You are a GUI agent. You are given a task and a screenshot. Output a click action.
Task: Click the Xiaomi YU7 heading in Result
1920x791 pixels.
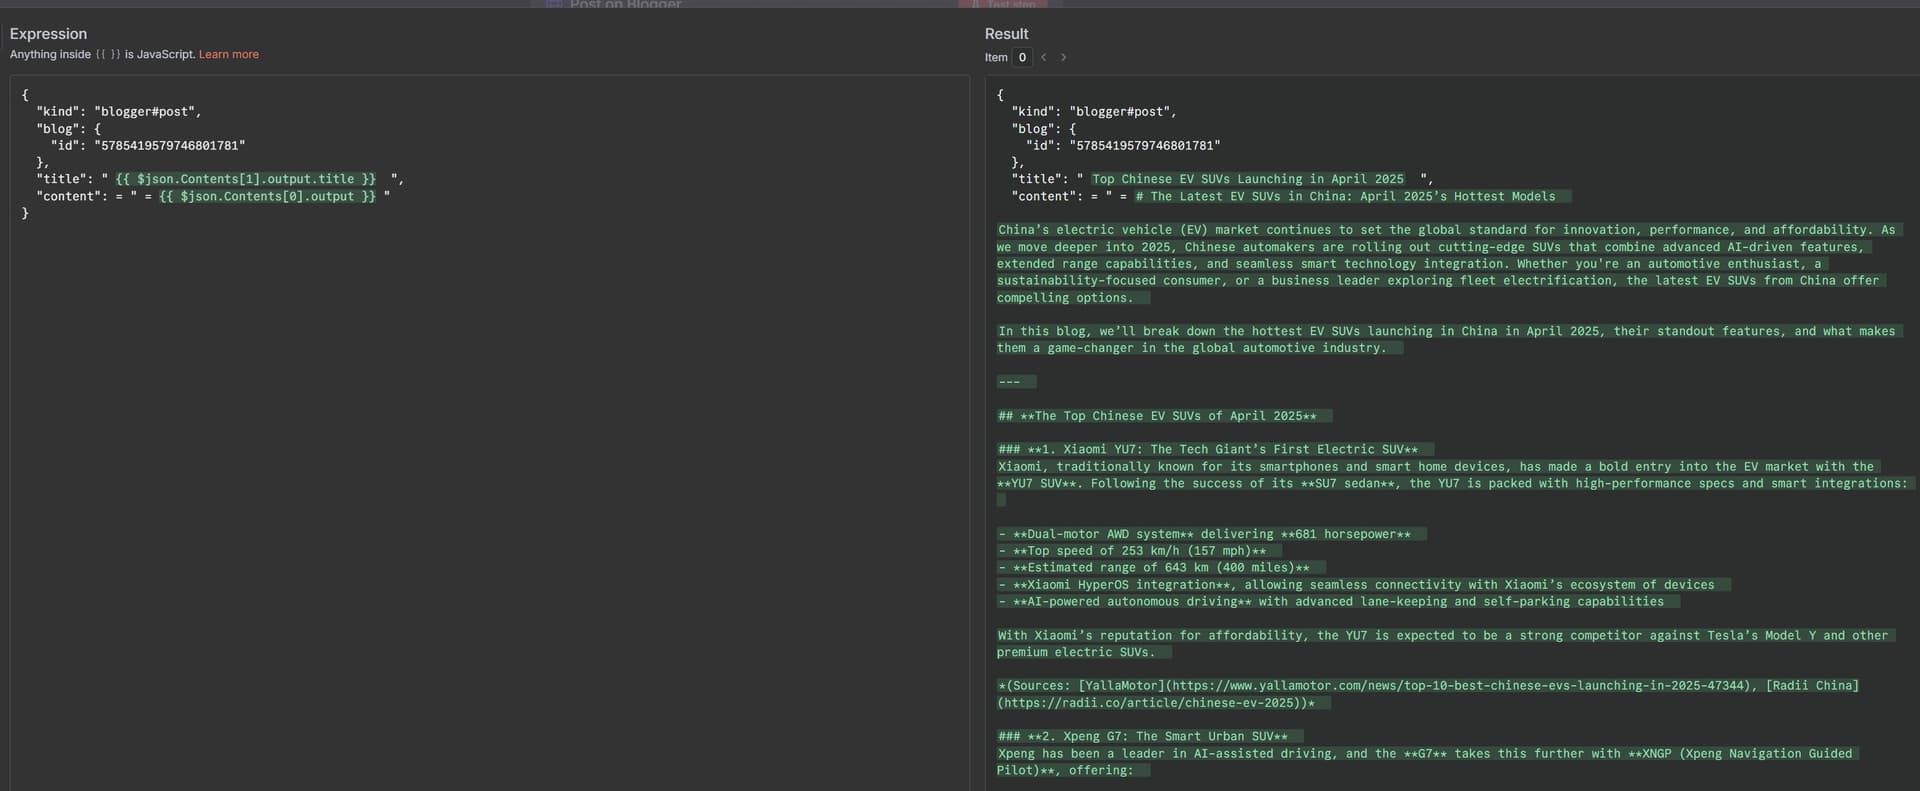(1215, 449)
